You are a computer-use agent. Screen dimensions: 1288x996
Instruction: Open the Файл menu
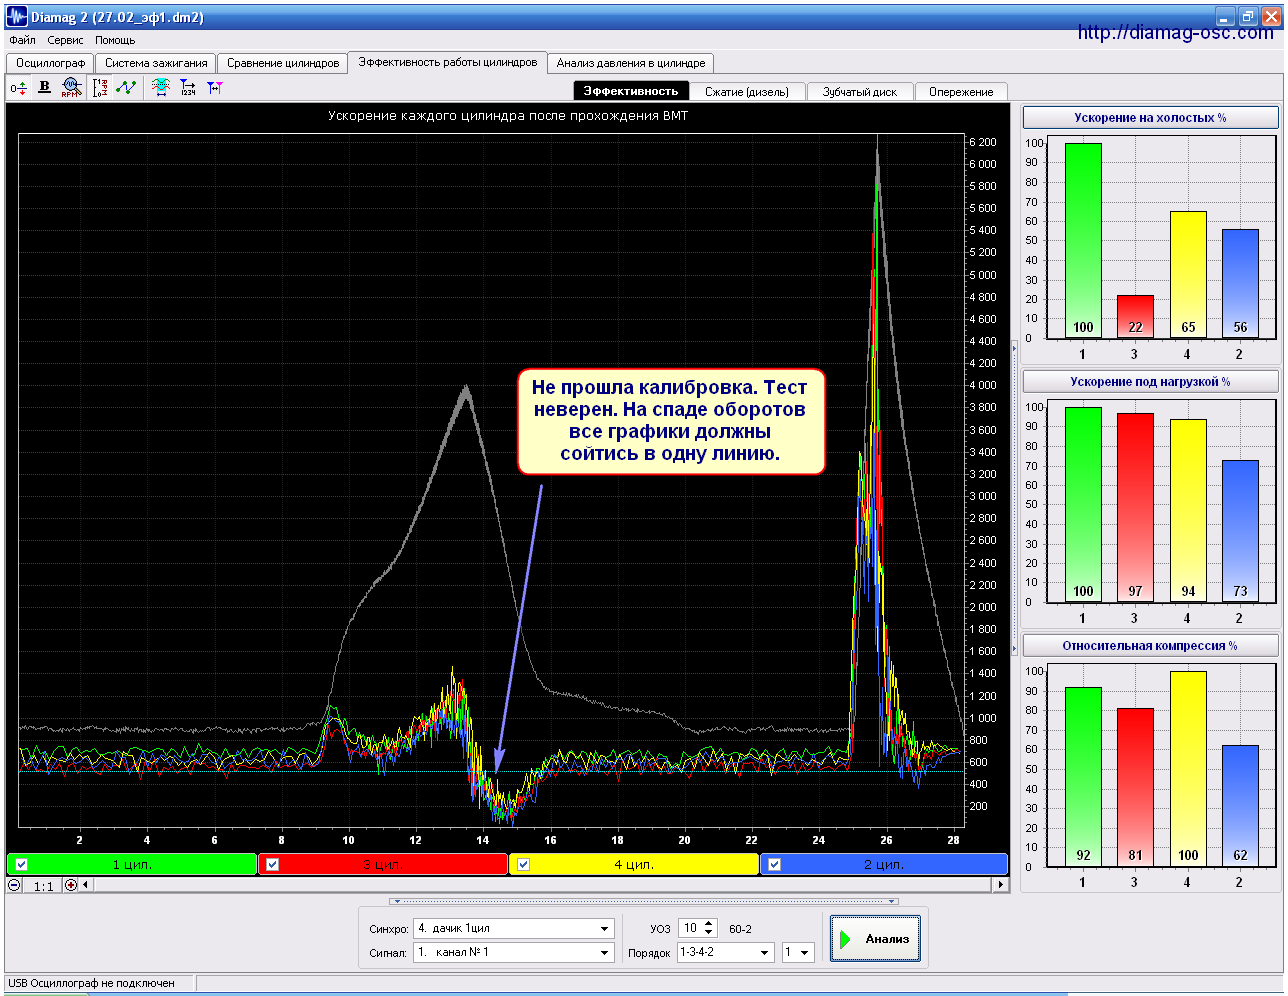pyautogui.click(x=22, y=41)
